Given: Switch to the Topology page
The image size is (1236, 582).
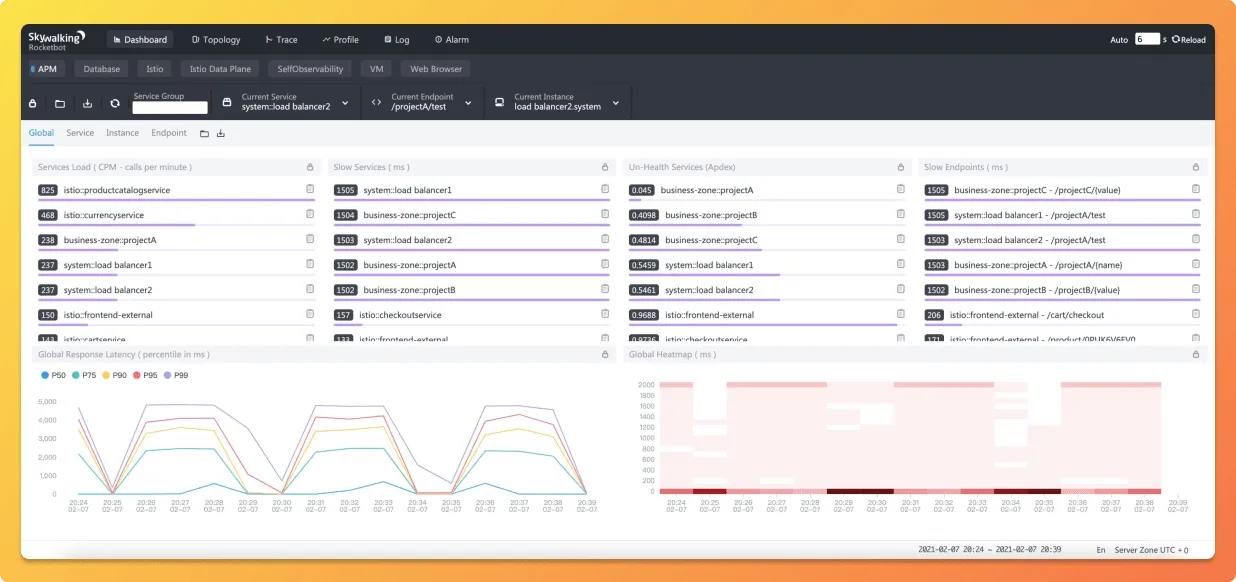Looking at the screenshot, I should [x=216, y=40].
